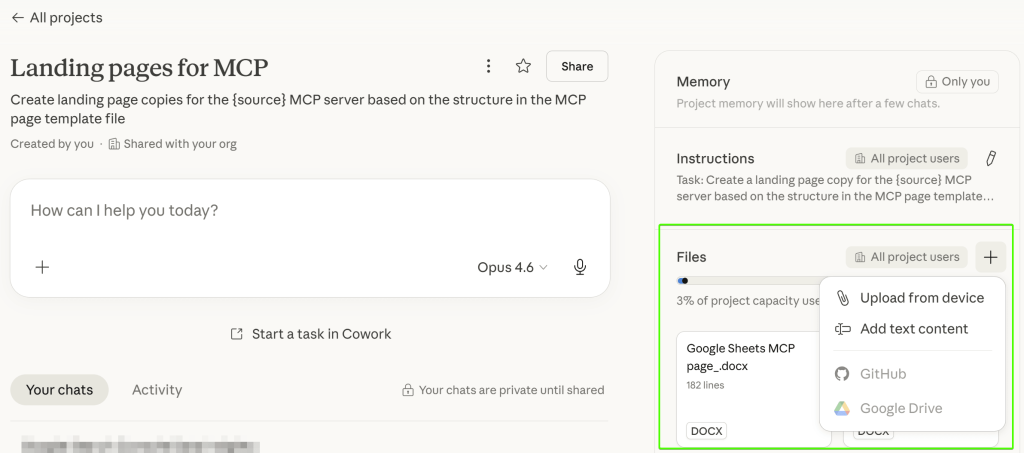Choose Add text content
Screen dimensions: 1024x453
point(912,329)
